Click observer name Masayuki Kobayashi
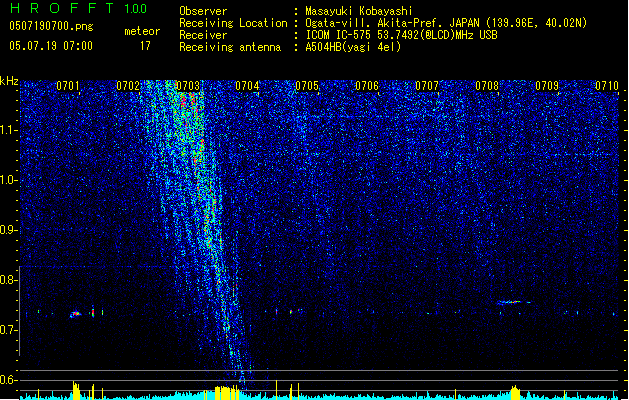 coord(359,11)
